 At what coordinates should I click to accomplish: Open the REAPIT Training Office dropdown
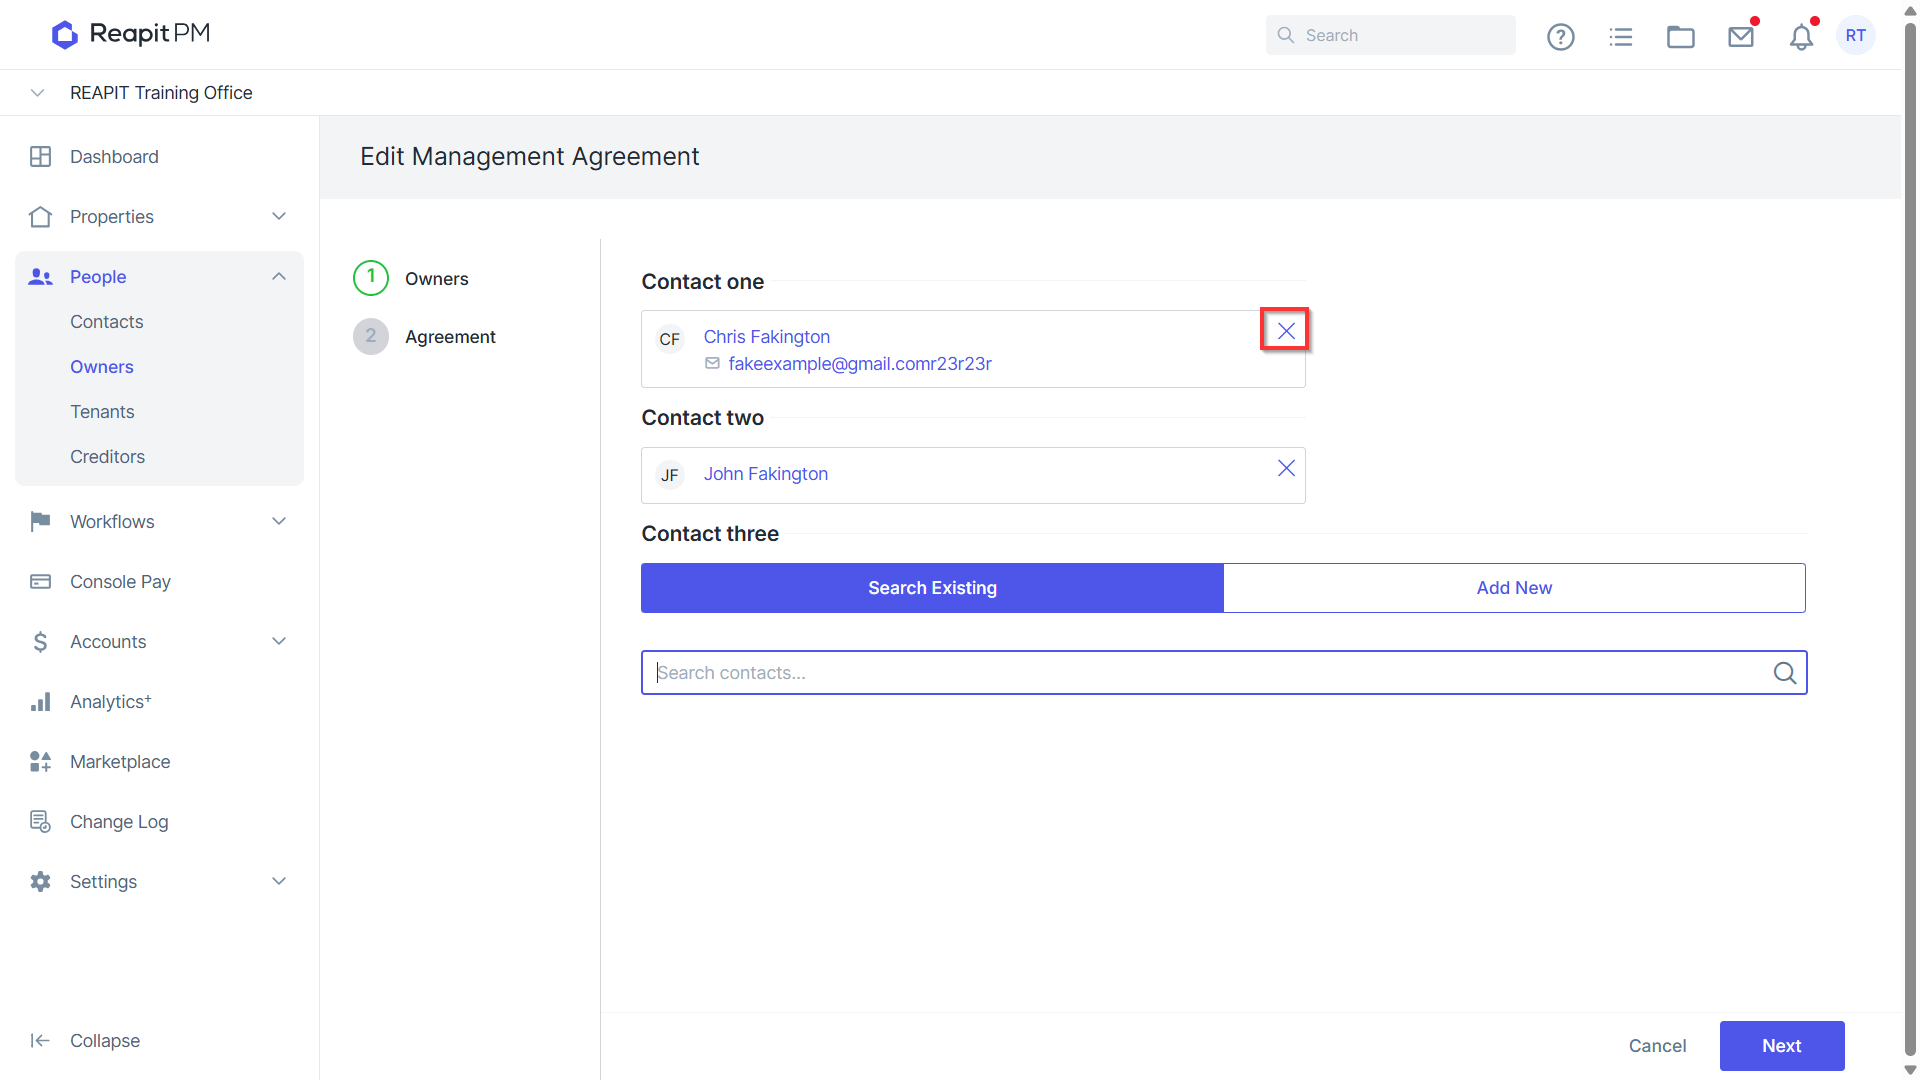[x=38, y=93]
